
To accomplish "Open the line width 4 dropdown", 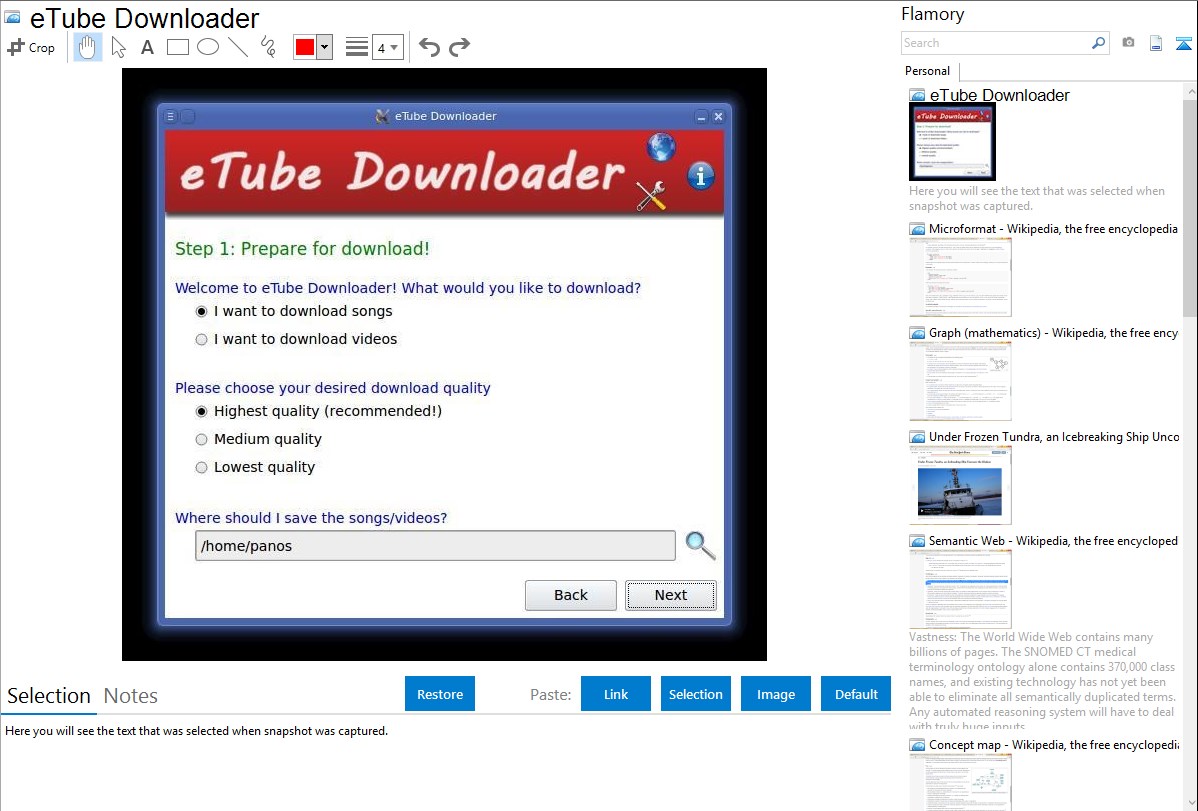I will 388,47.
